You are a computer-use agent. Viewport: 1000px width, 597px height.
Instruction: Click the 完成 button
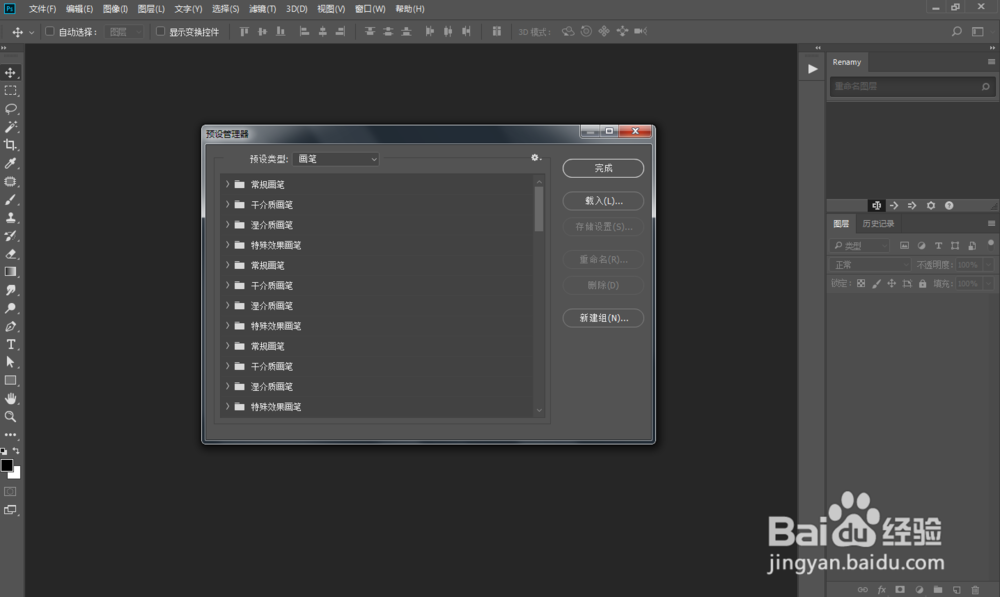[x=603, y=168]
